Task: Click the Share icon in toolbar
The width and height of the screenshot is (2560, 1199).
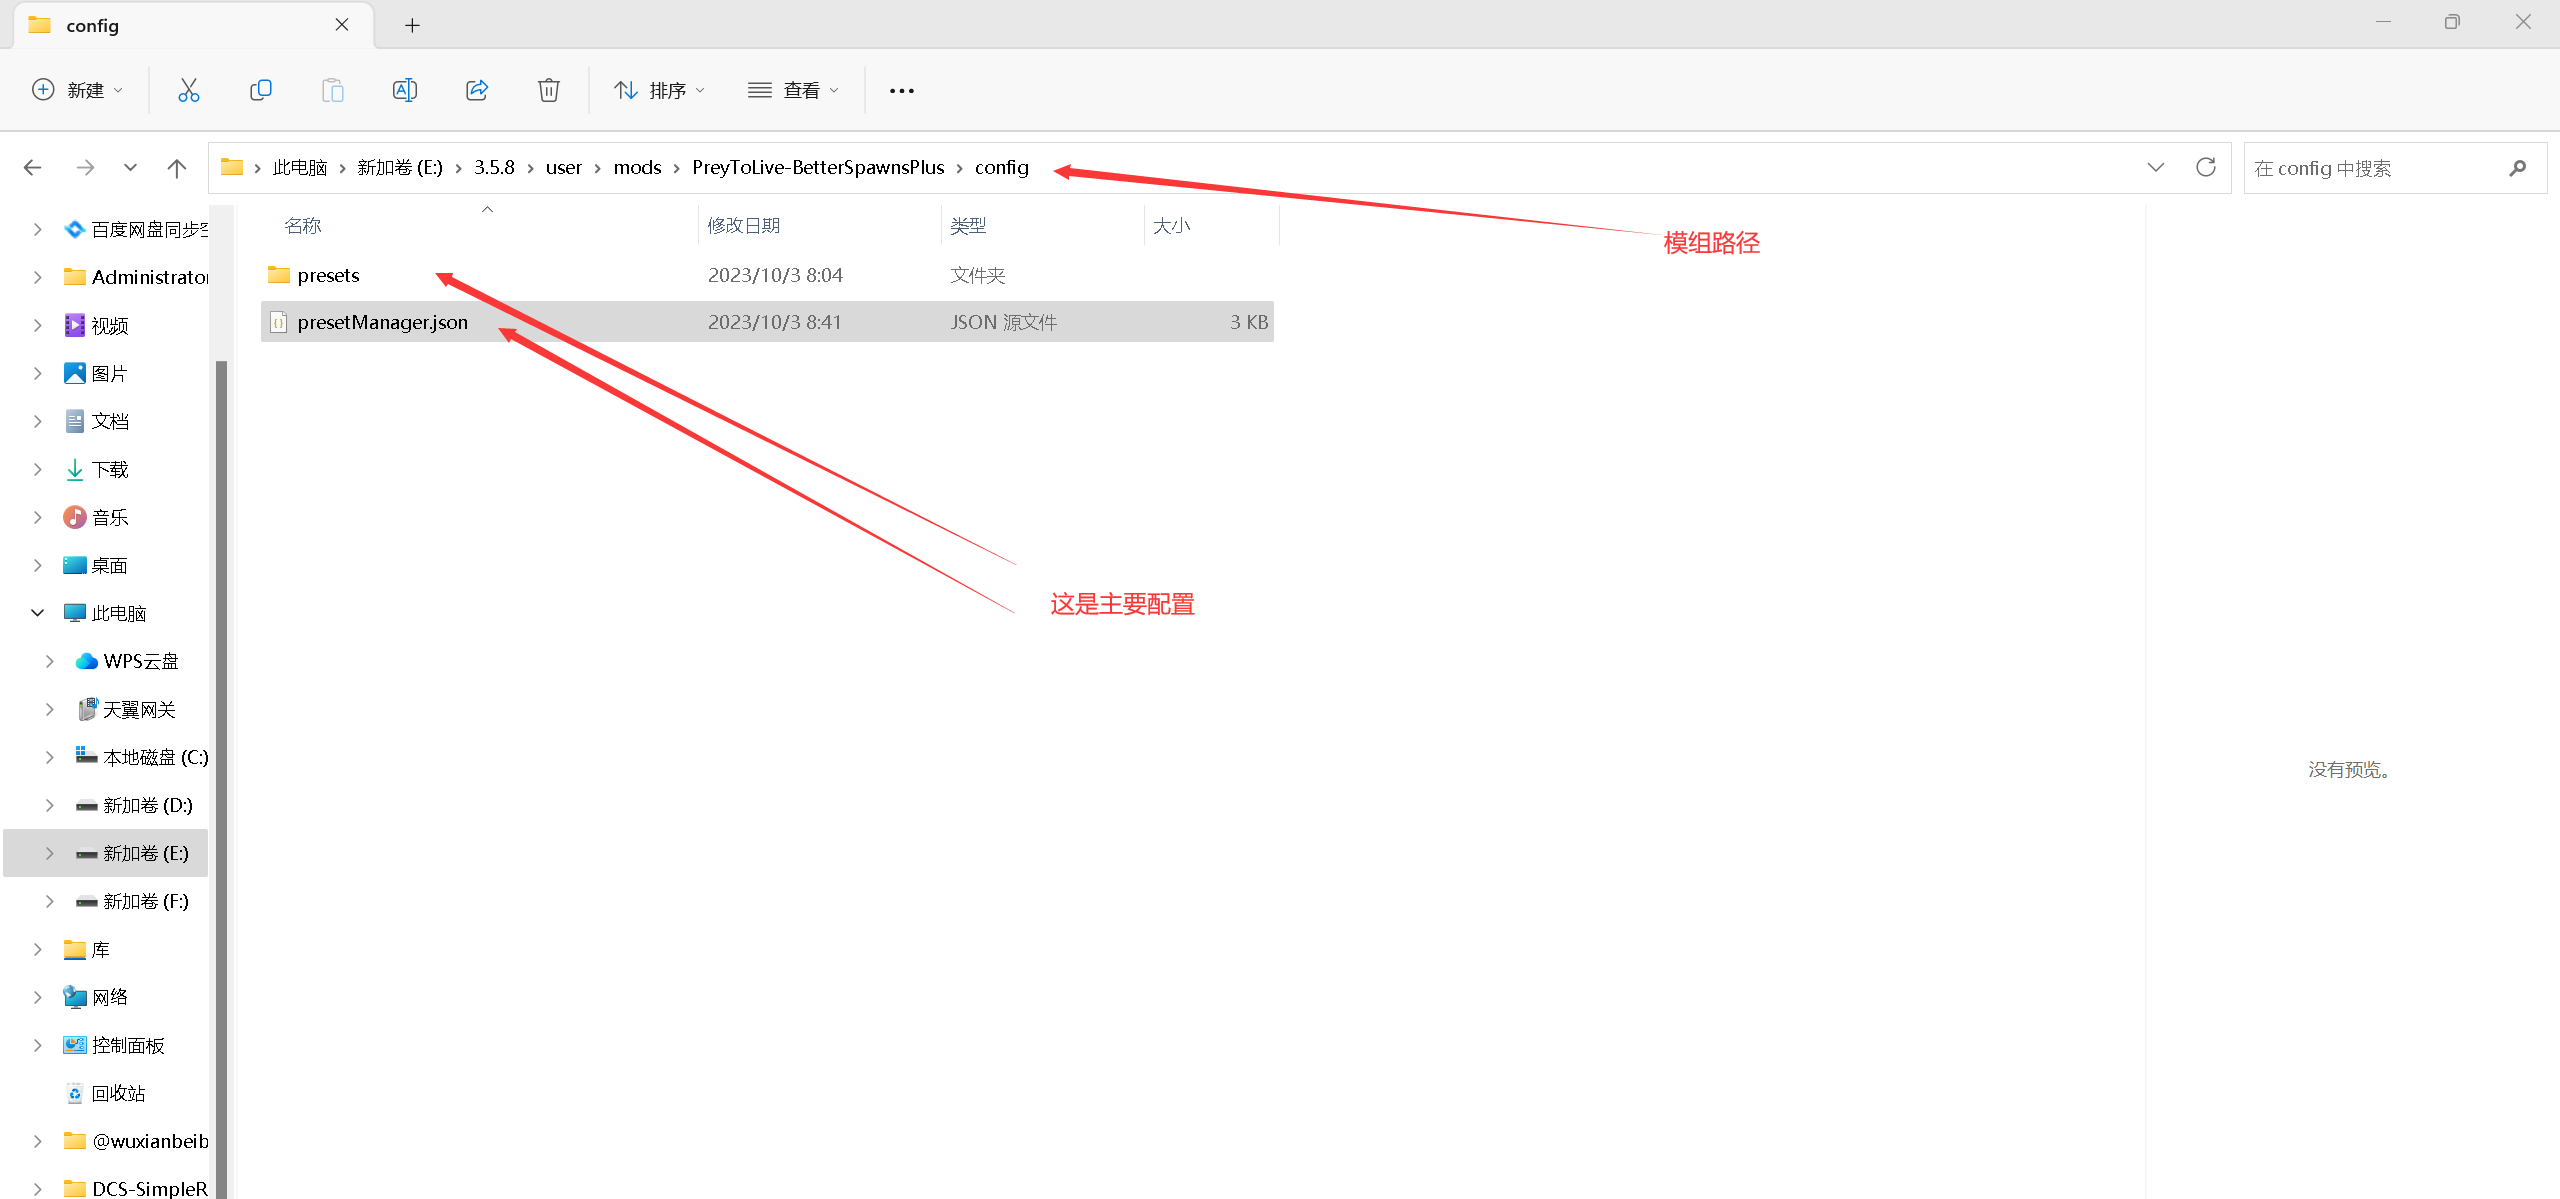Action: [x=477, y=90]
